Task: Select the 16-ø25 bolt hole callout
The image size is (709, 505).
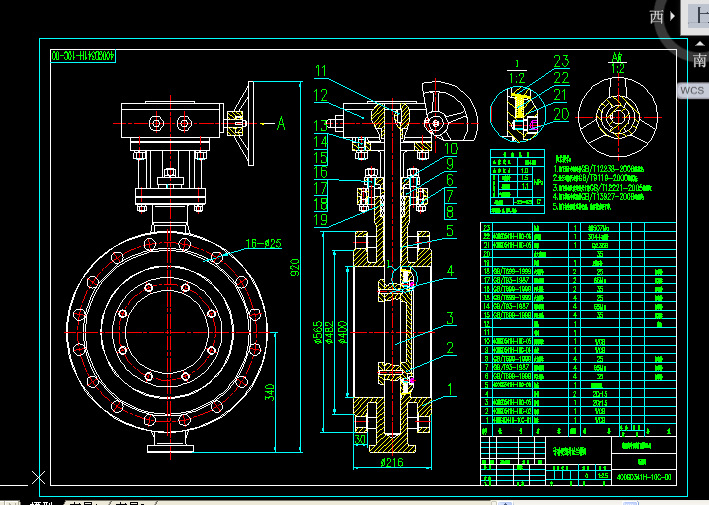Action: 264,243
